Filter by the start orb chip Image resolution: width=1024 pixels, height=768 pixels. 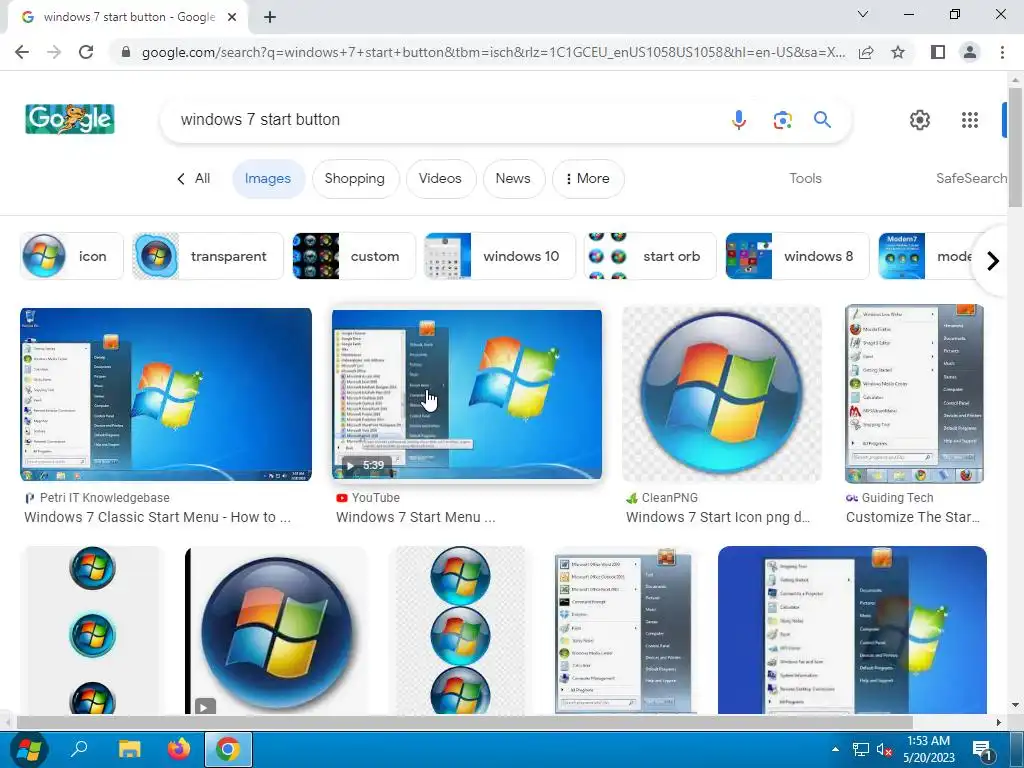pyautogui.click(x=650, y=256)
